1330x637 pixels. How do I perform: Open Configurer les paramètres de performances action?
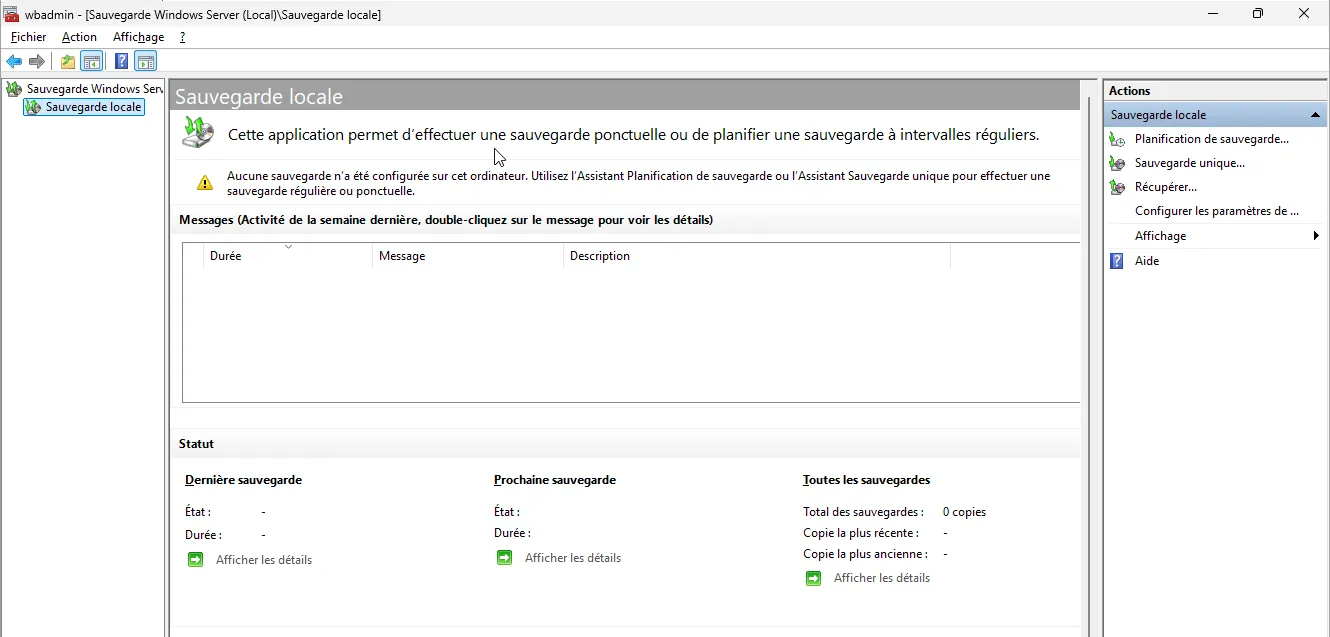click(x=1216, y=211)
